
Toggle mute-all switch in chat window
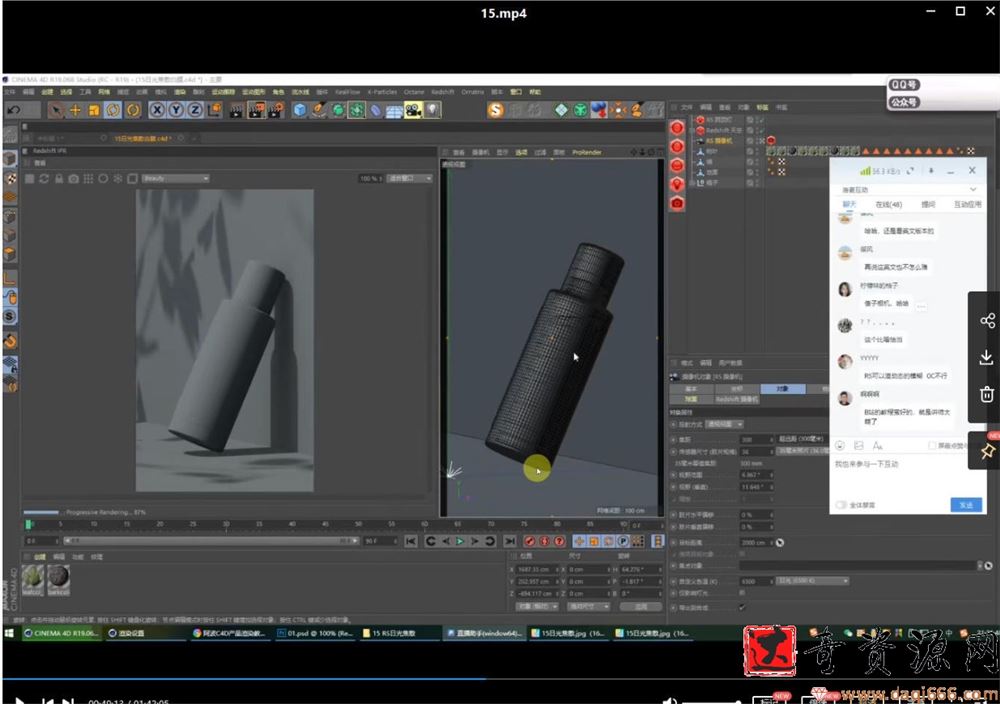tap(842, 505)
